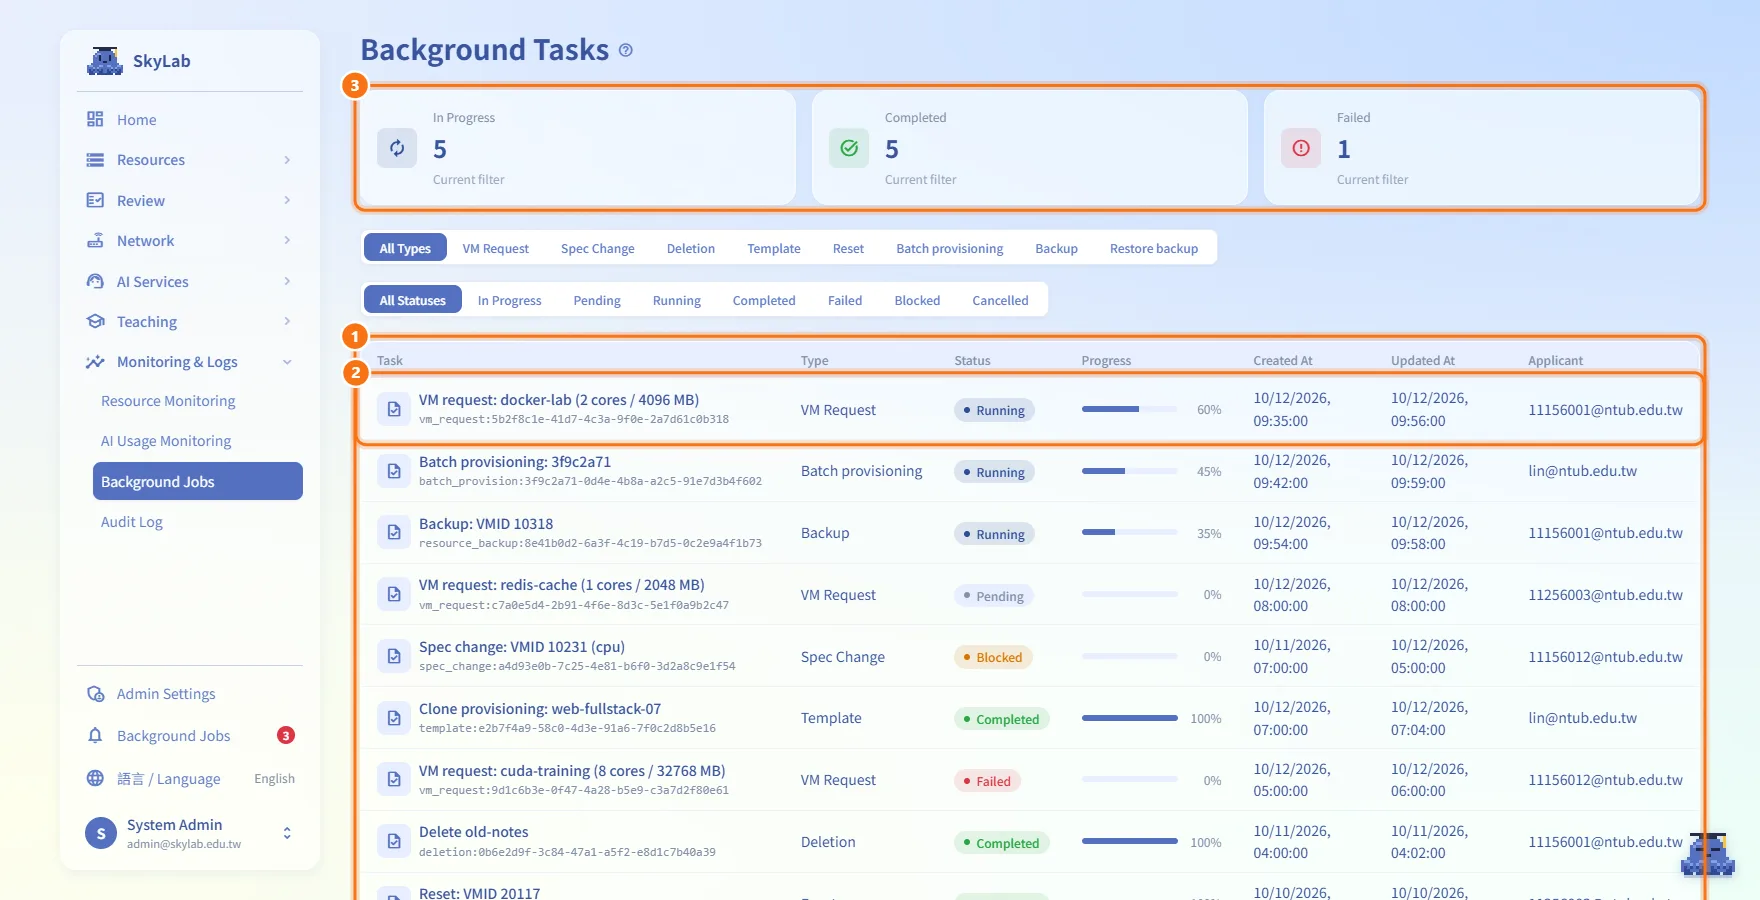Expand the Teaching submenu chevron

pos(287,321)
